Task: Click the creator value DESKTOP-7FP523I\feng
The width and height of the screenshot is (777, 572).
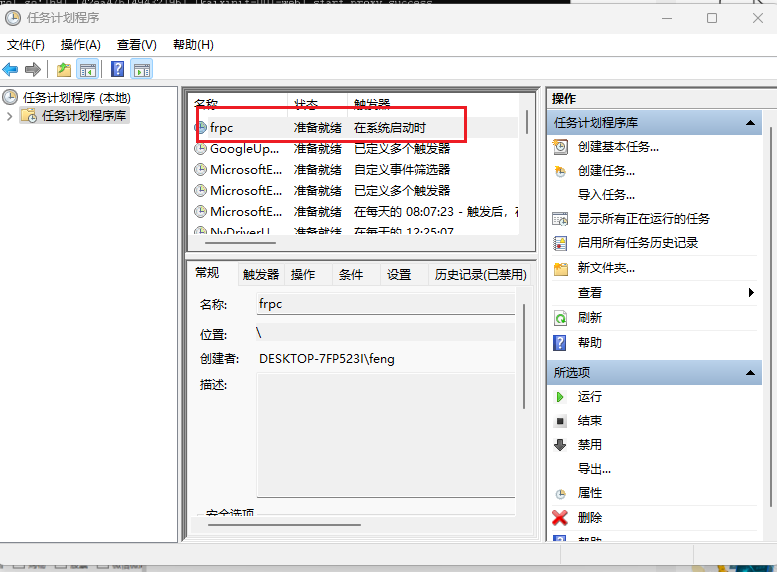Action: click(327, 359)
